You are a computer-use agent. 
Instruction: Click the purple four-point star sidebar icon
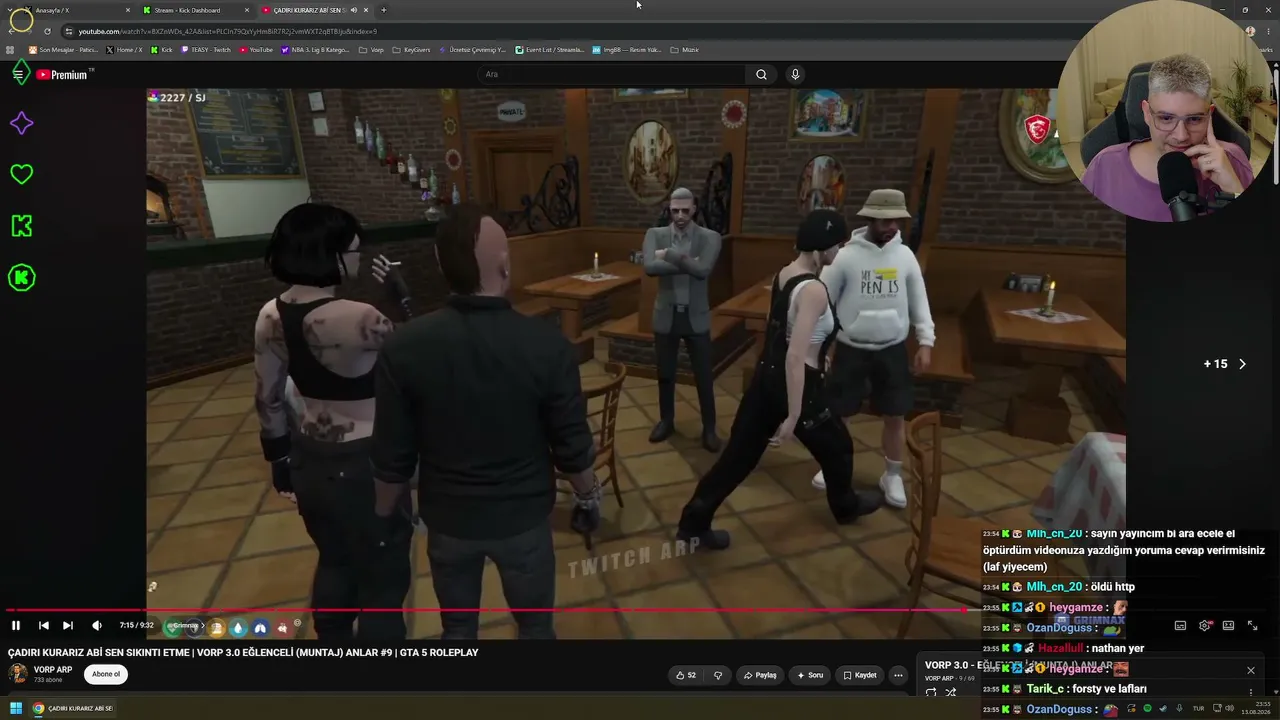click(21, 123)
